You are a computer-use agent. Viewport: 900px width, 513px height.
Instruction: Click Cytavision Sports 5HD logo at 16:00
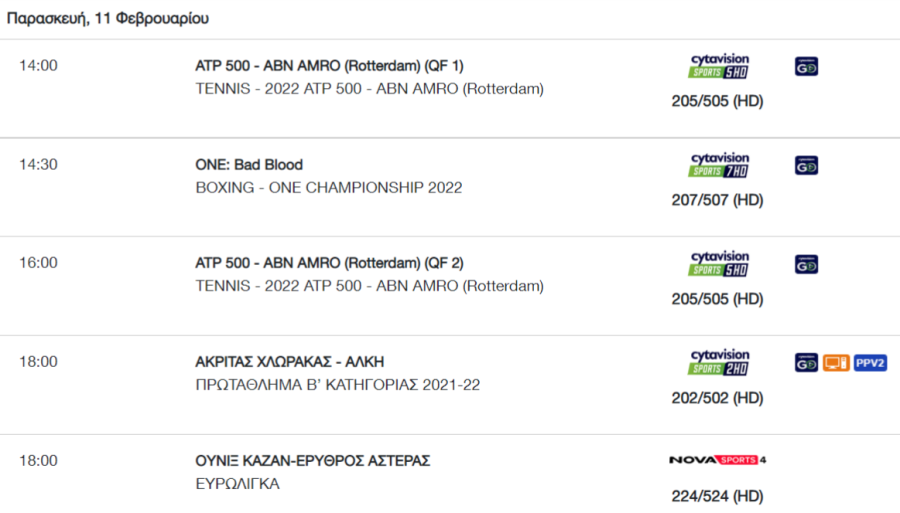pos(718,265)
